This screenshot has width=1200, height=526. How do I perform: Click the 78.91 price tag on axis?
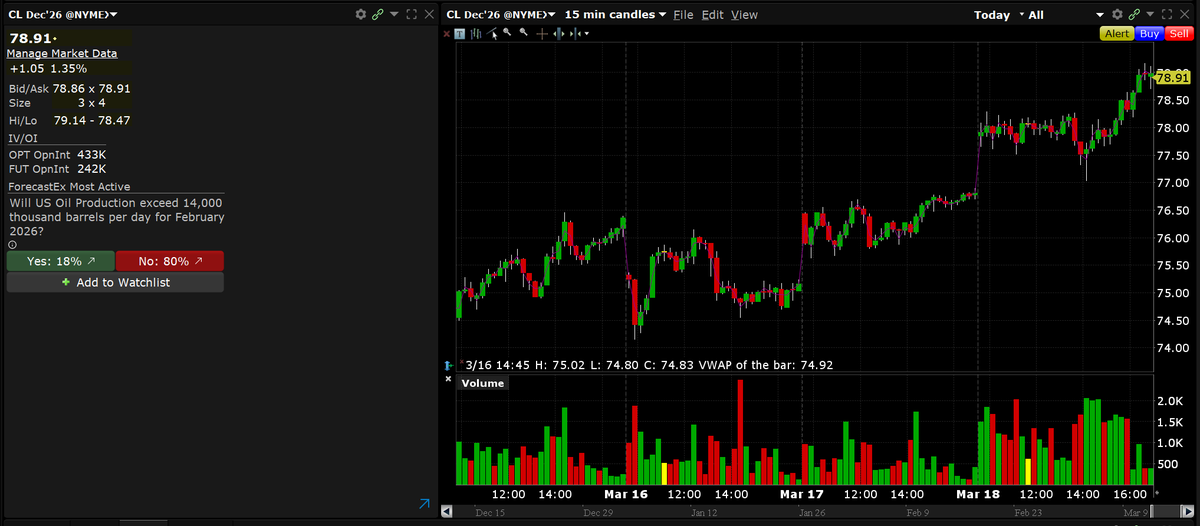tap(1172, 77)
